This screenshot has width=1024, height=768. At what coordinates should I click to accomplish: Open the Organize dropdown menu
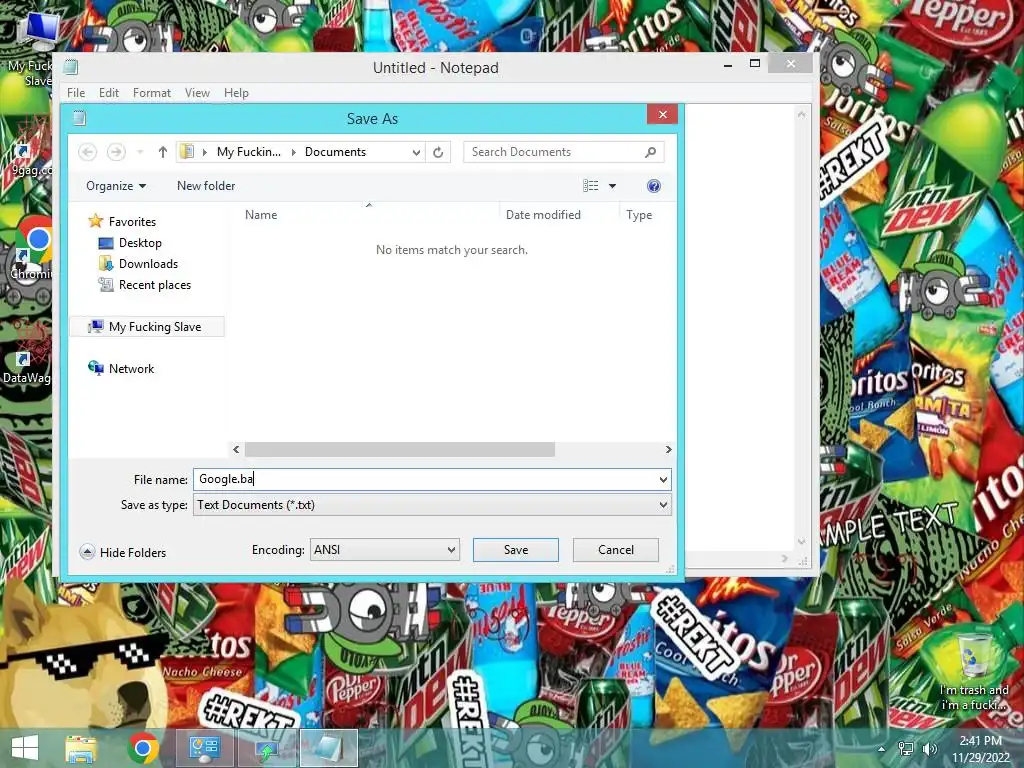tap(116, 186)
